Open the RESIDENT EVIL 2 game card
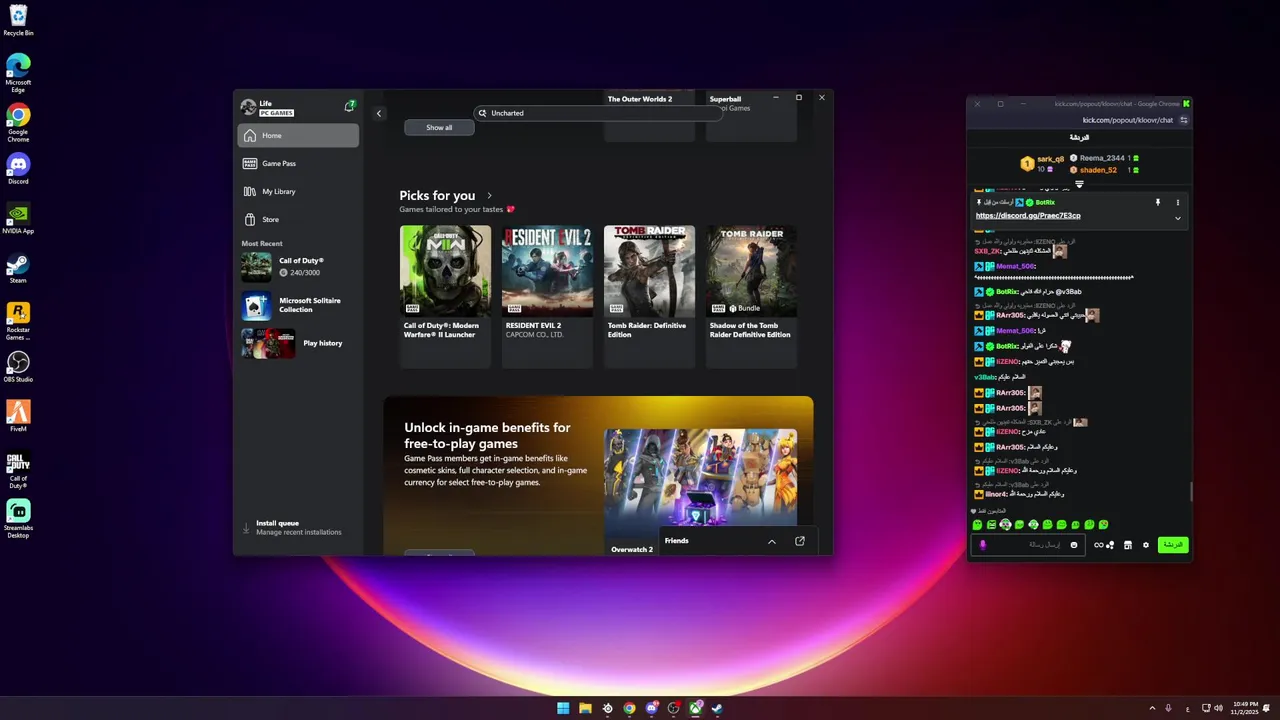 click(547, 296)
